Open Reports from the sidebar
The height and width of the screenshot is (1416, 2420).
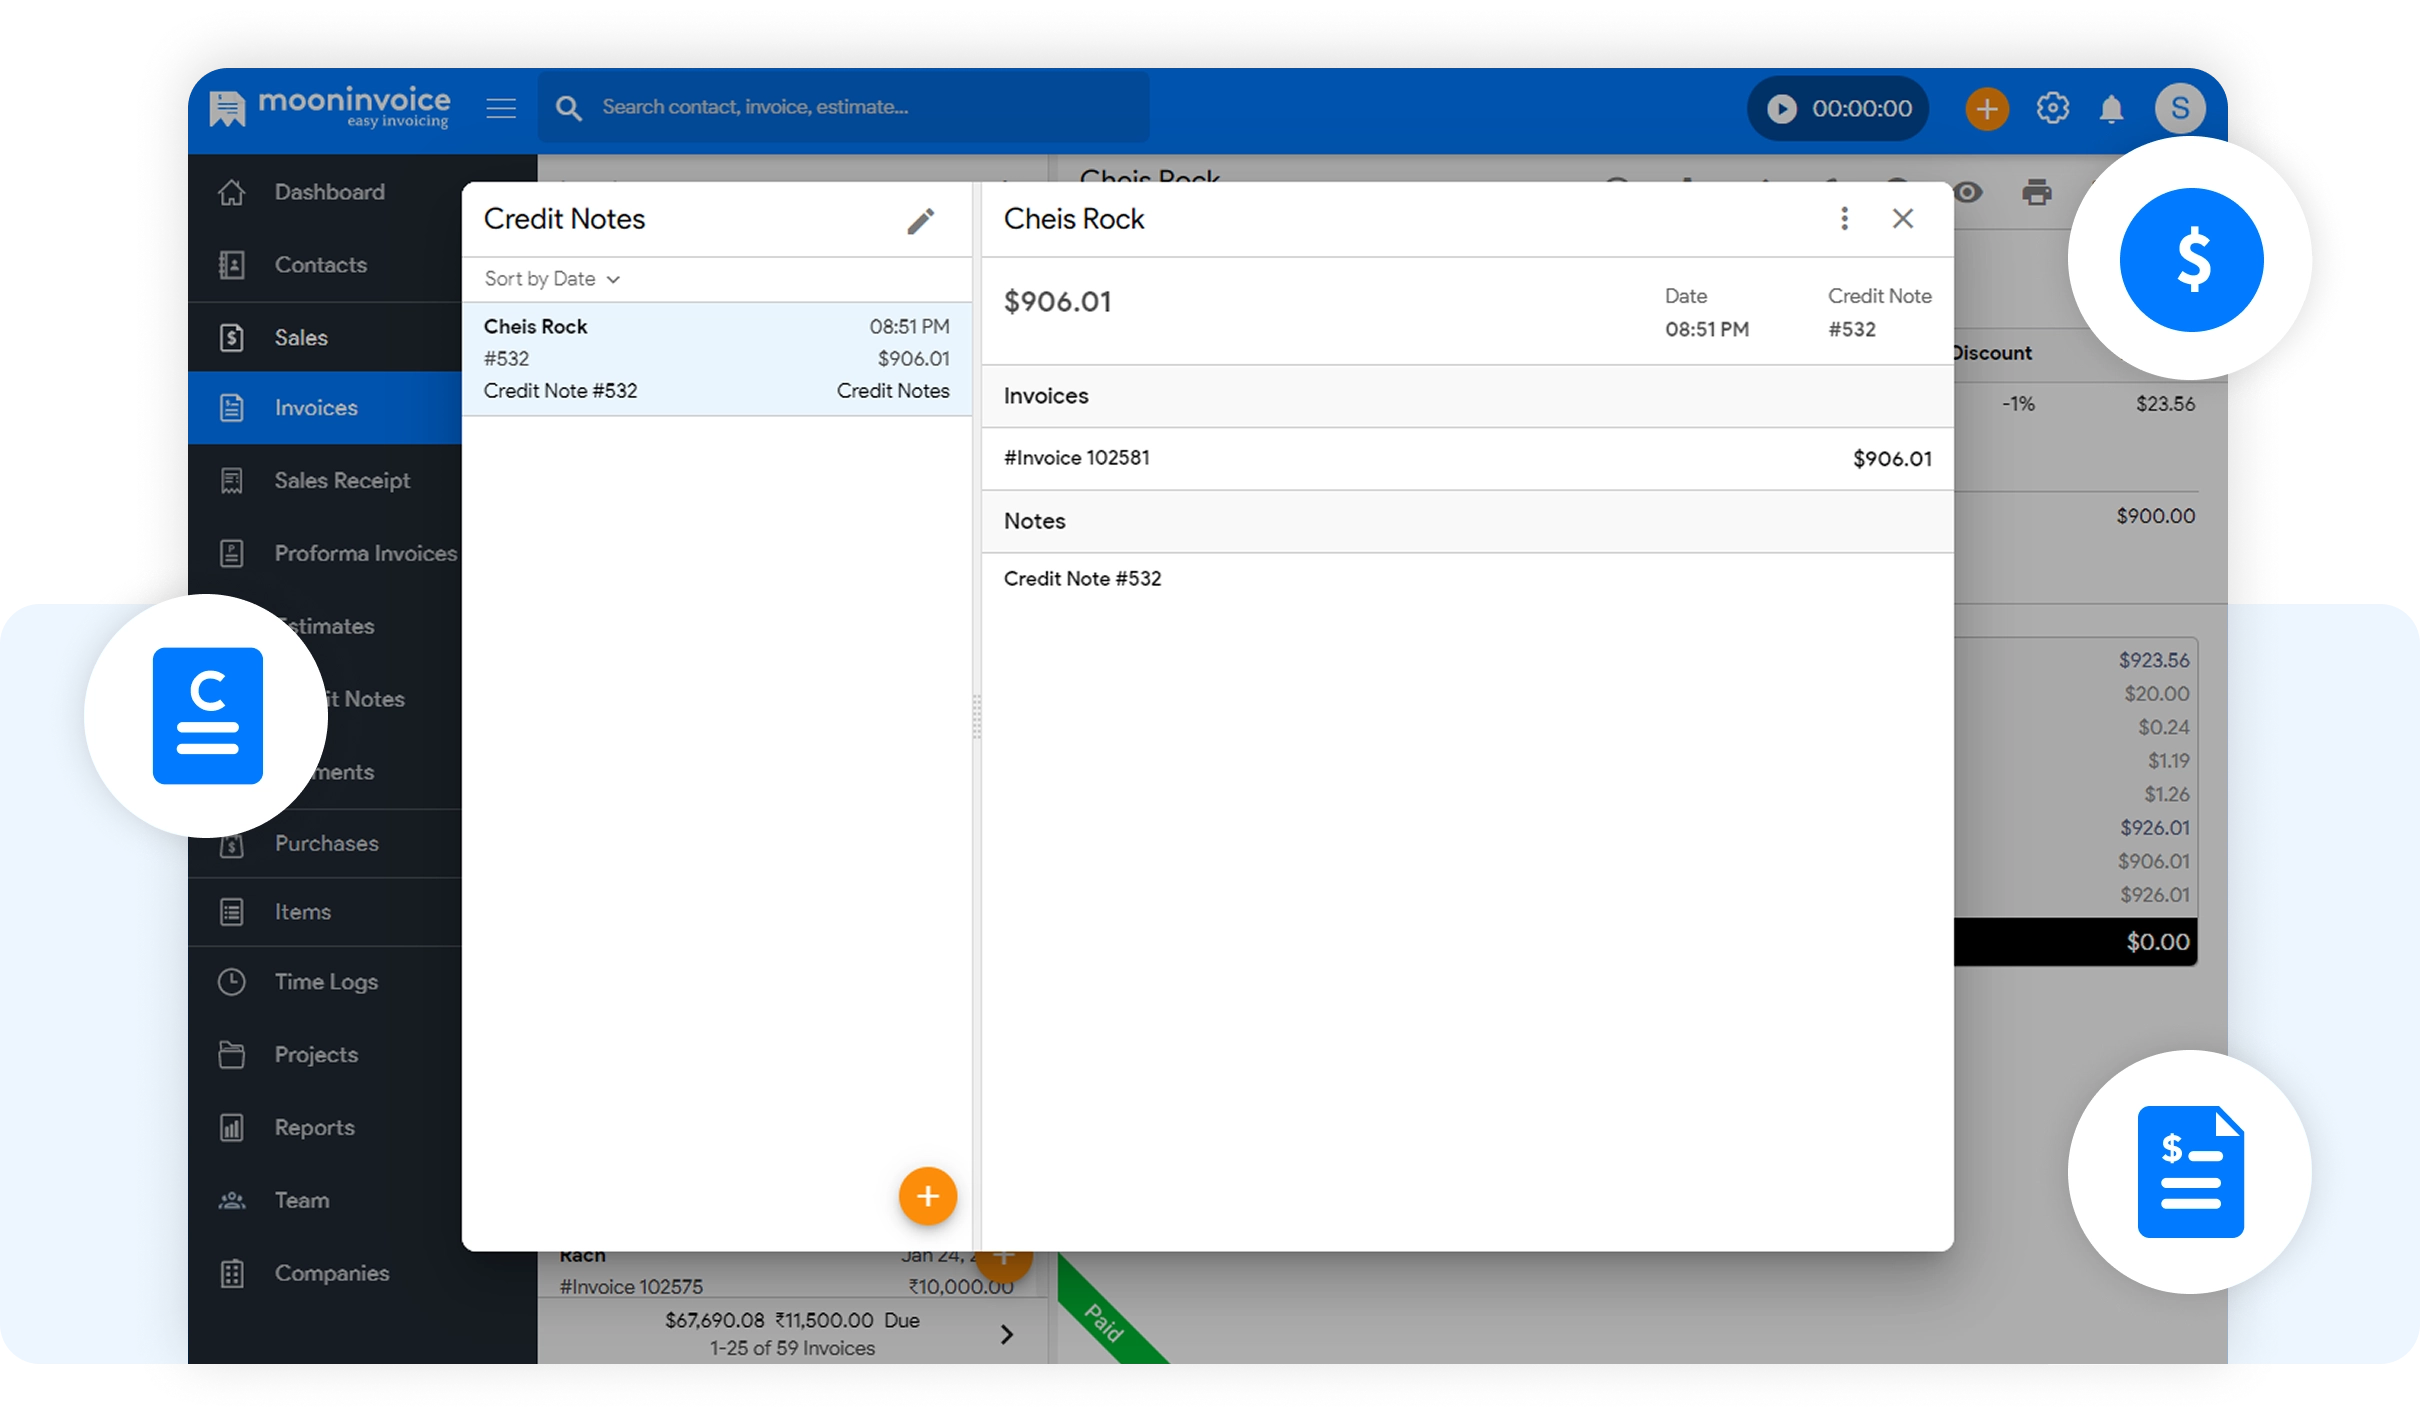[x=314, y=1127]
